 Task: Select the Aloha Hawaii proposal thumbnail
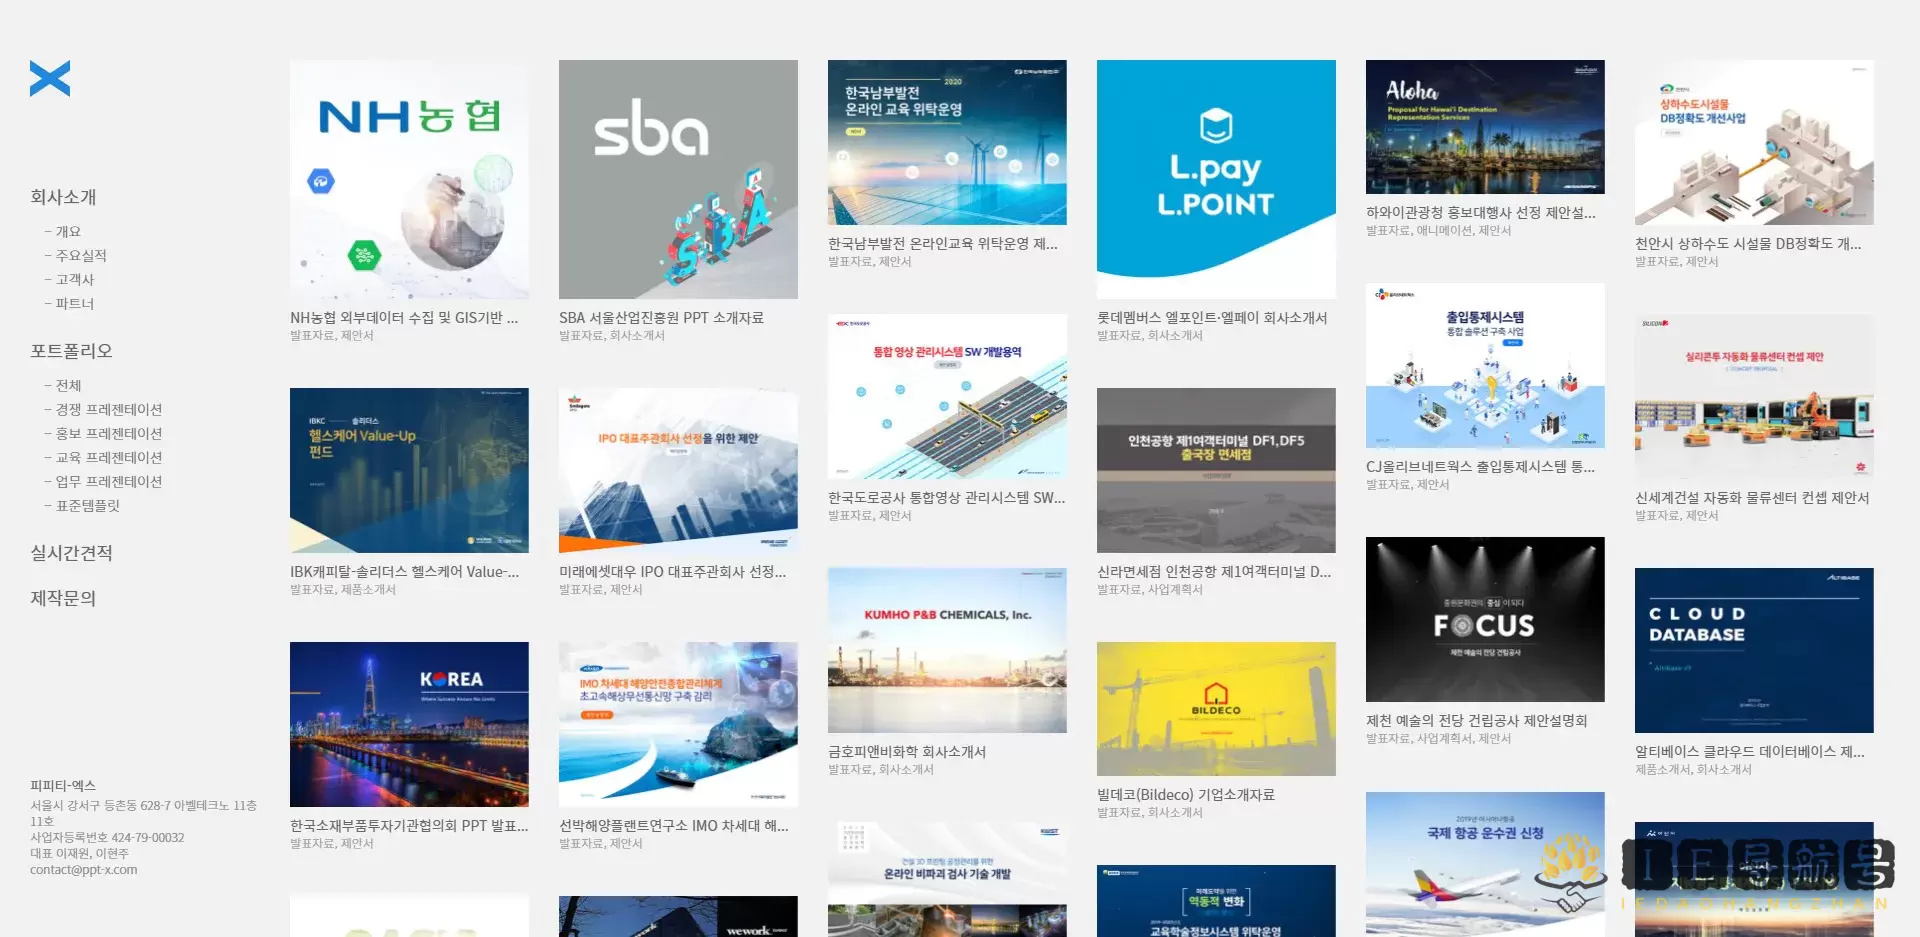pos(1485,127)
